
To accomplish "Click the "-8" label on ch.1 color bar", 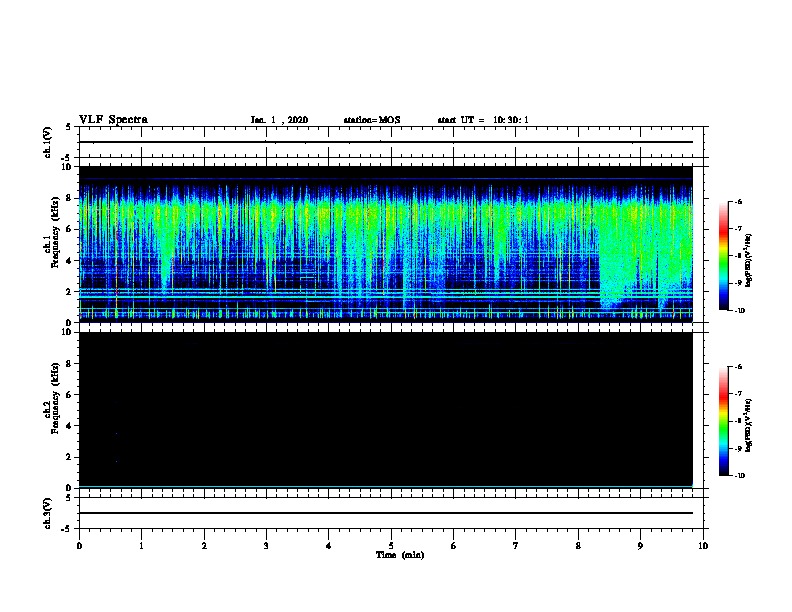I will (x=738, y=256).
